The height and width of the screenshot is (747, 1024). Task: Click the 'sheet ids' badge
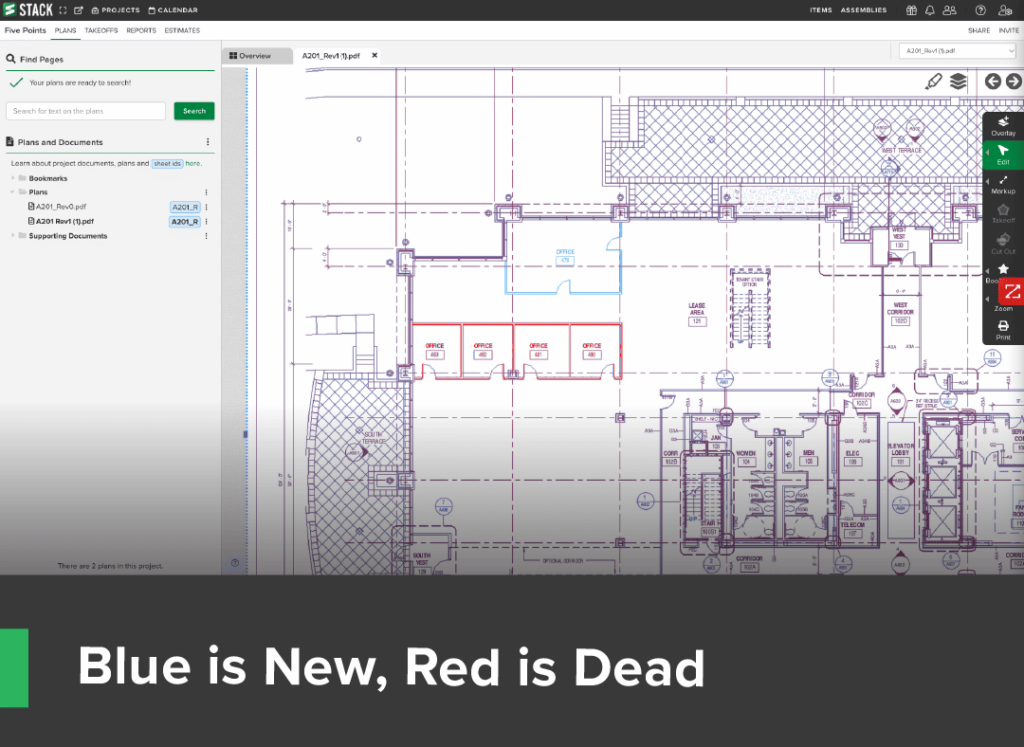pos(167,164)
